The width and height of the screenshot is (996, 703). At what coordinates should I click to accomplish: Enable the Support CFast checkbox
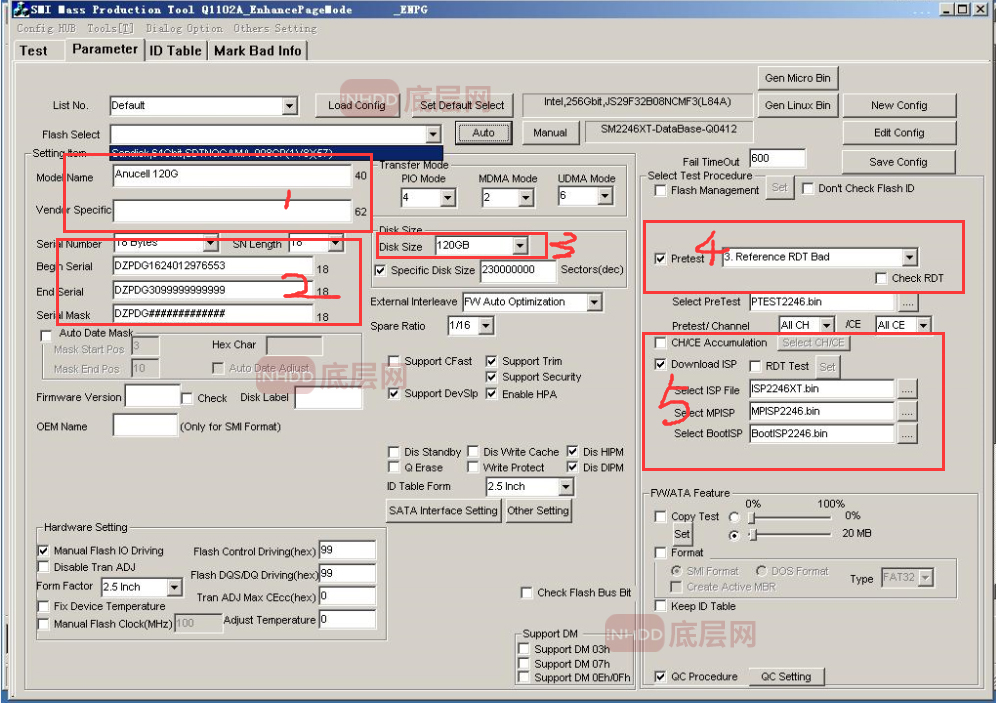pyautogui.click(x=396, y=361)
